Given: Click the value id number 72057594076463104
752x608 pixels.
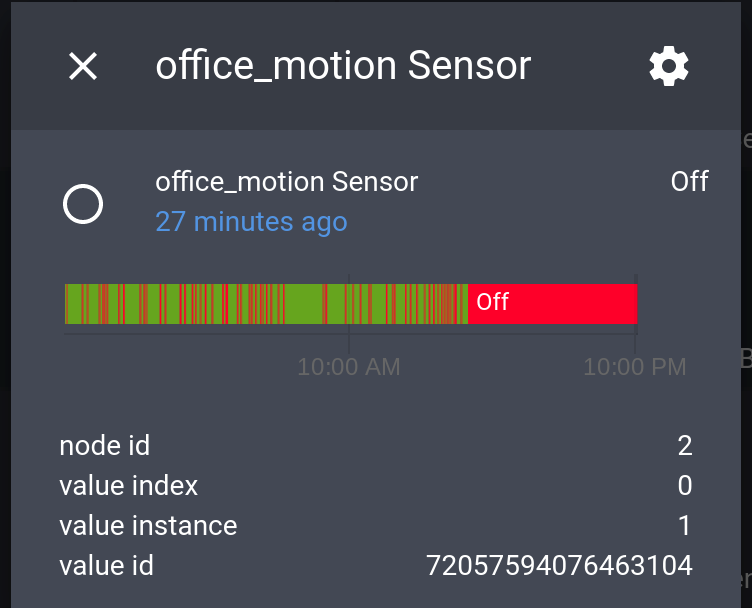Looking at the screenshot, I should pos(559,566).
